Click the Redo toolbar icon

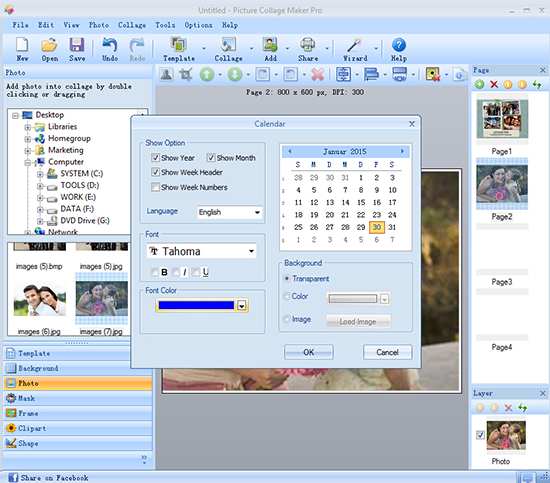137,45
